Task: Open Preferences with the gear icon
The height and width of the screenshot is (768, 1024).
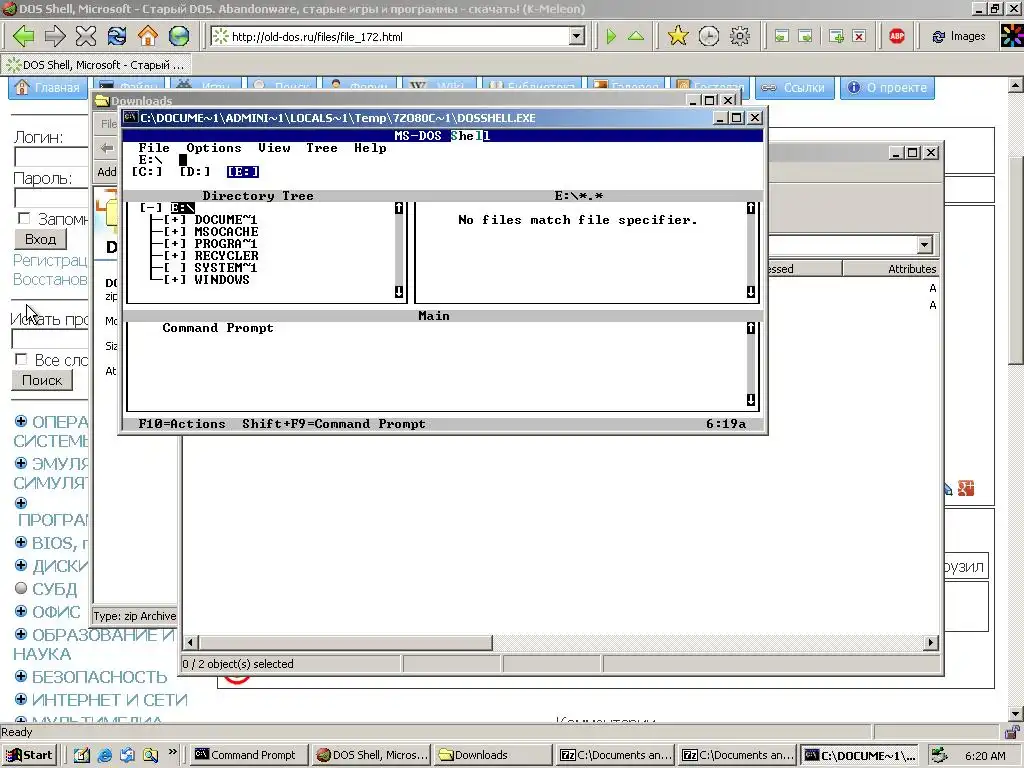Action: (x=740, y=36)
